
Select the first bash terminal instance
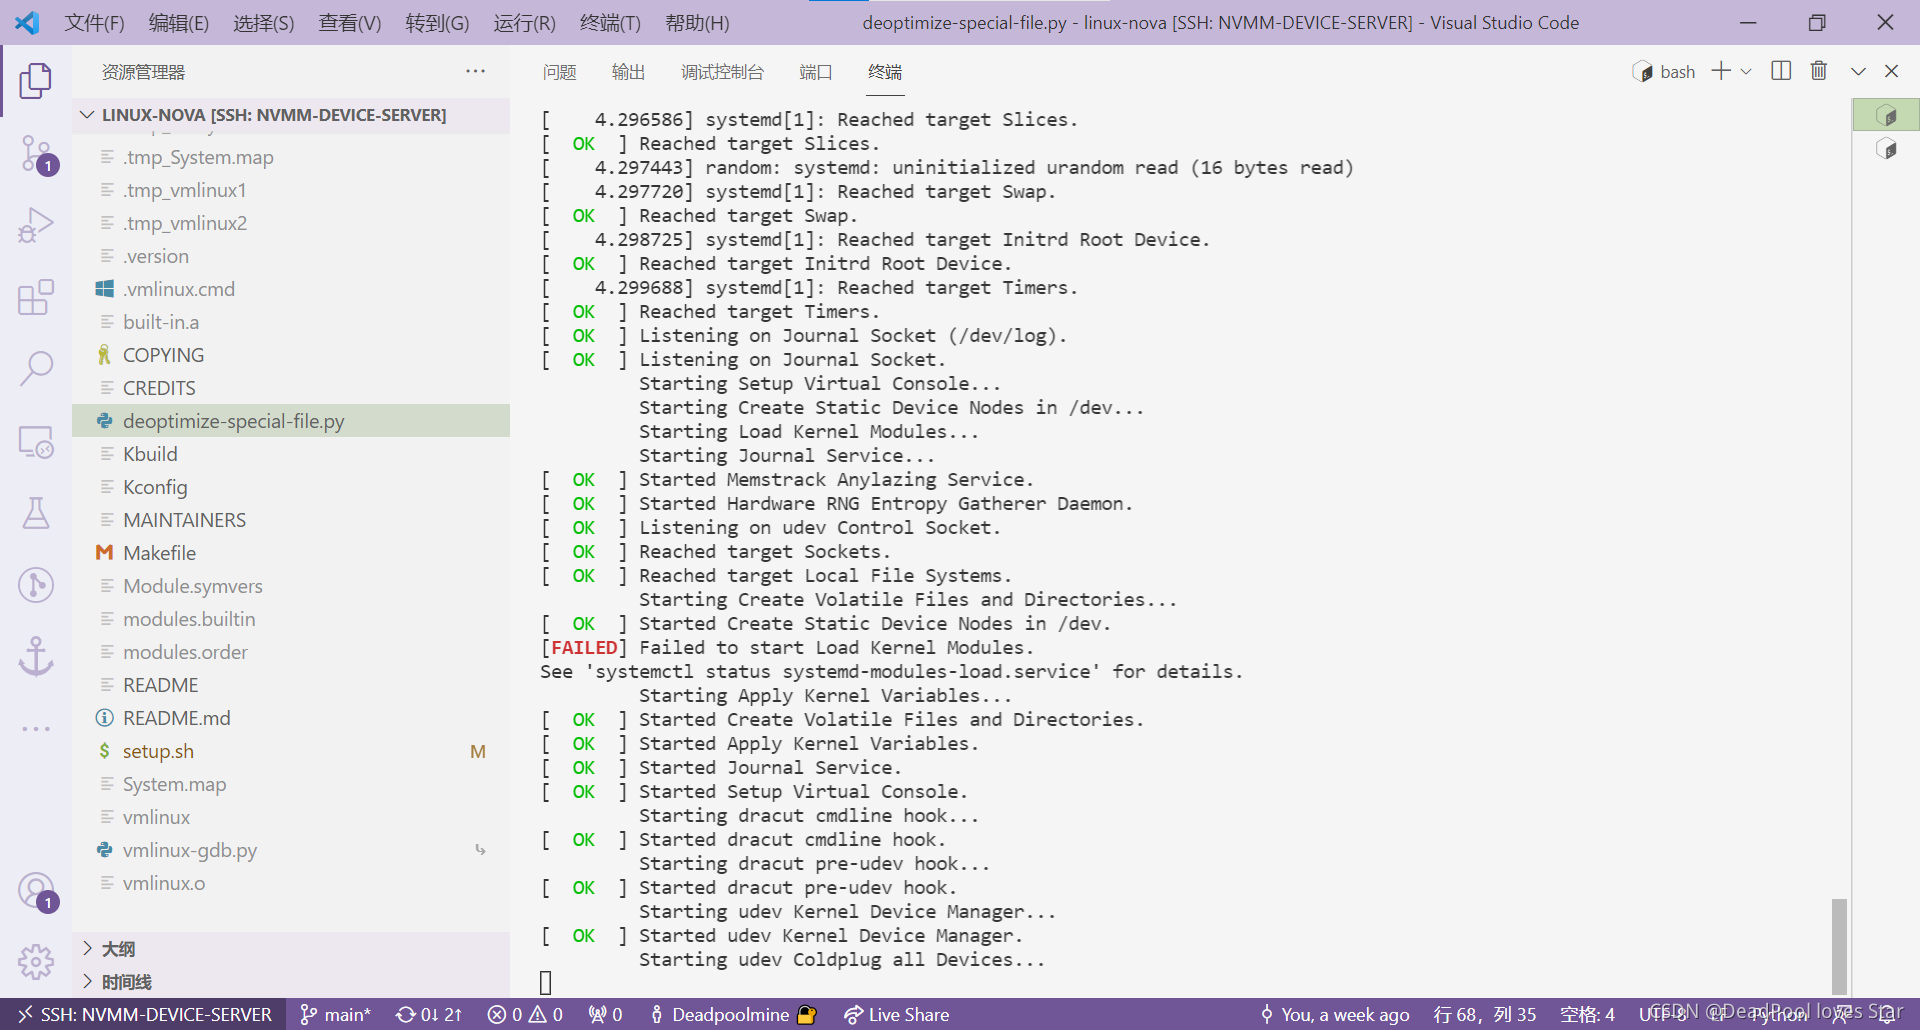(1886, 116)
